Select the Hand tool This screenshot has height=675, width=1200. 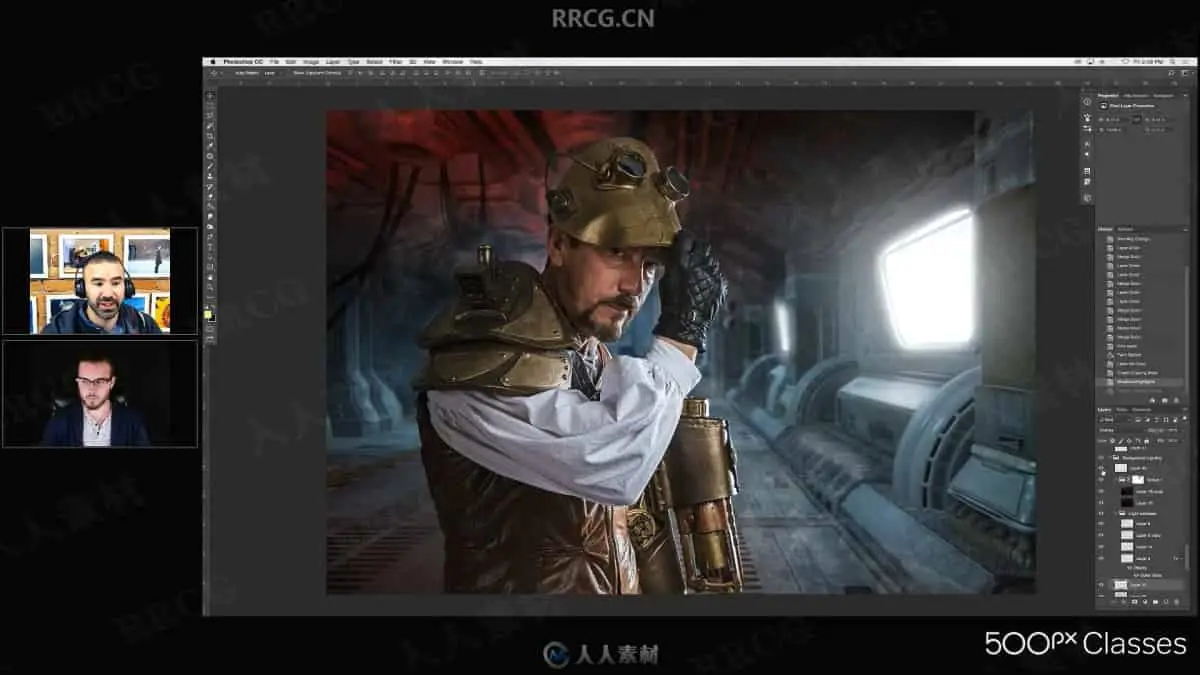click(210, 279)
